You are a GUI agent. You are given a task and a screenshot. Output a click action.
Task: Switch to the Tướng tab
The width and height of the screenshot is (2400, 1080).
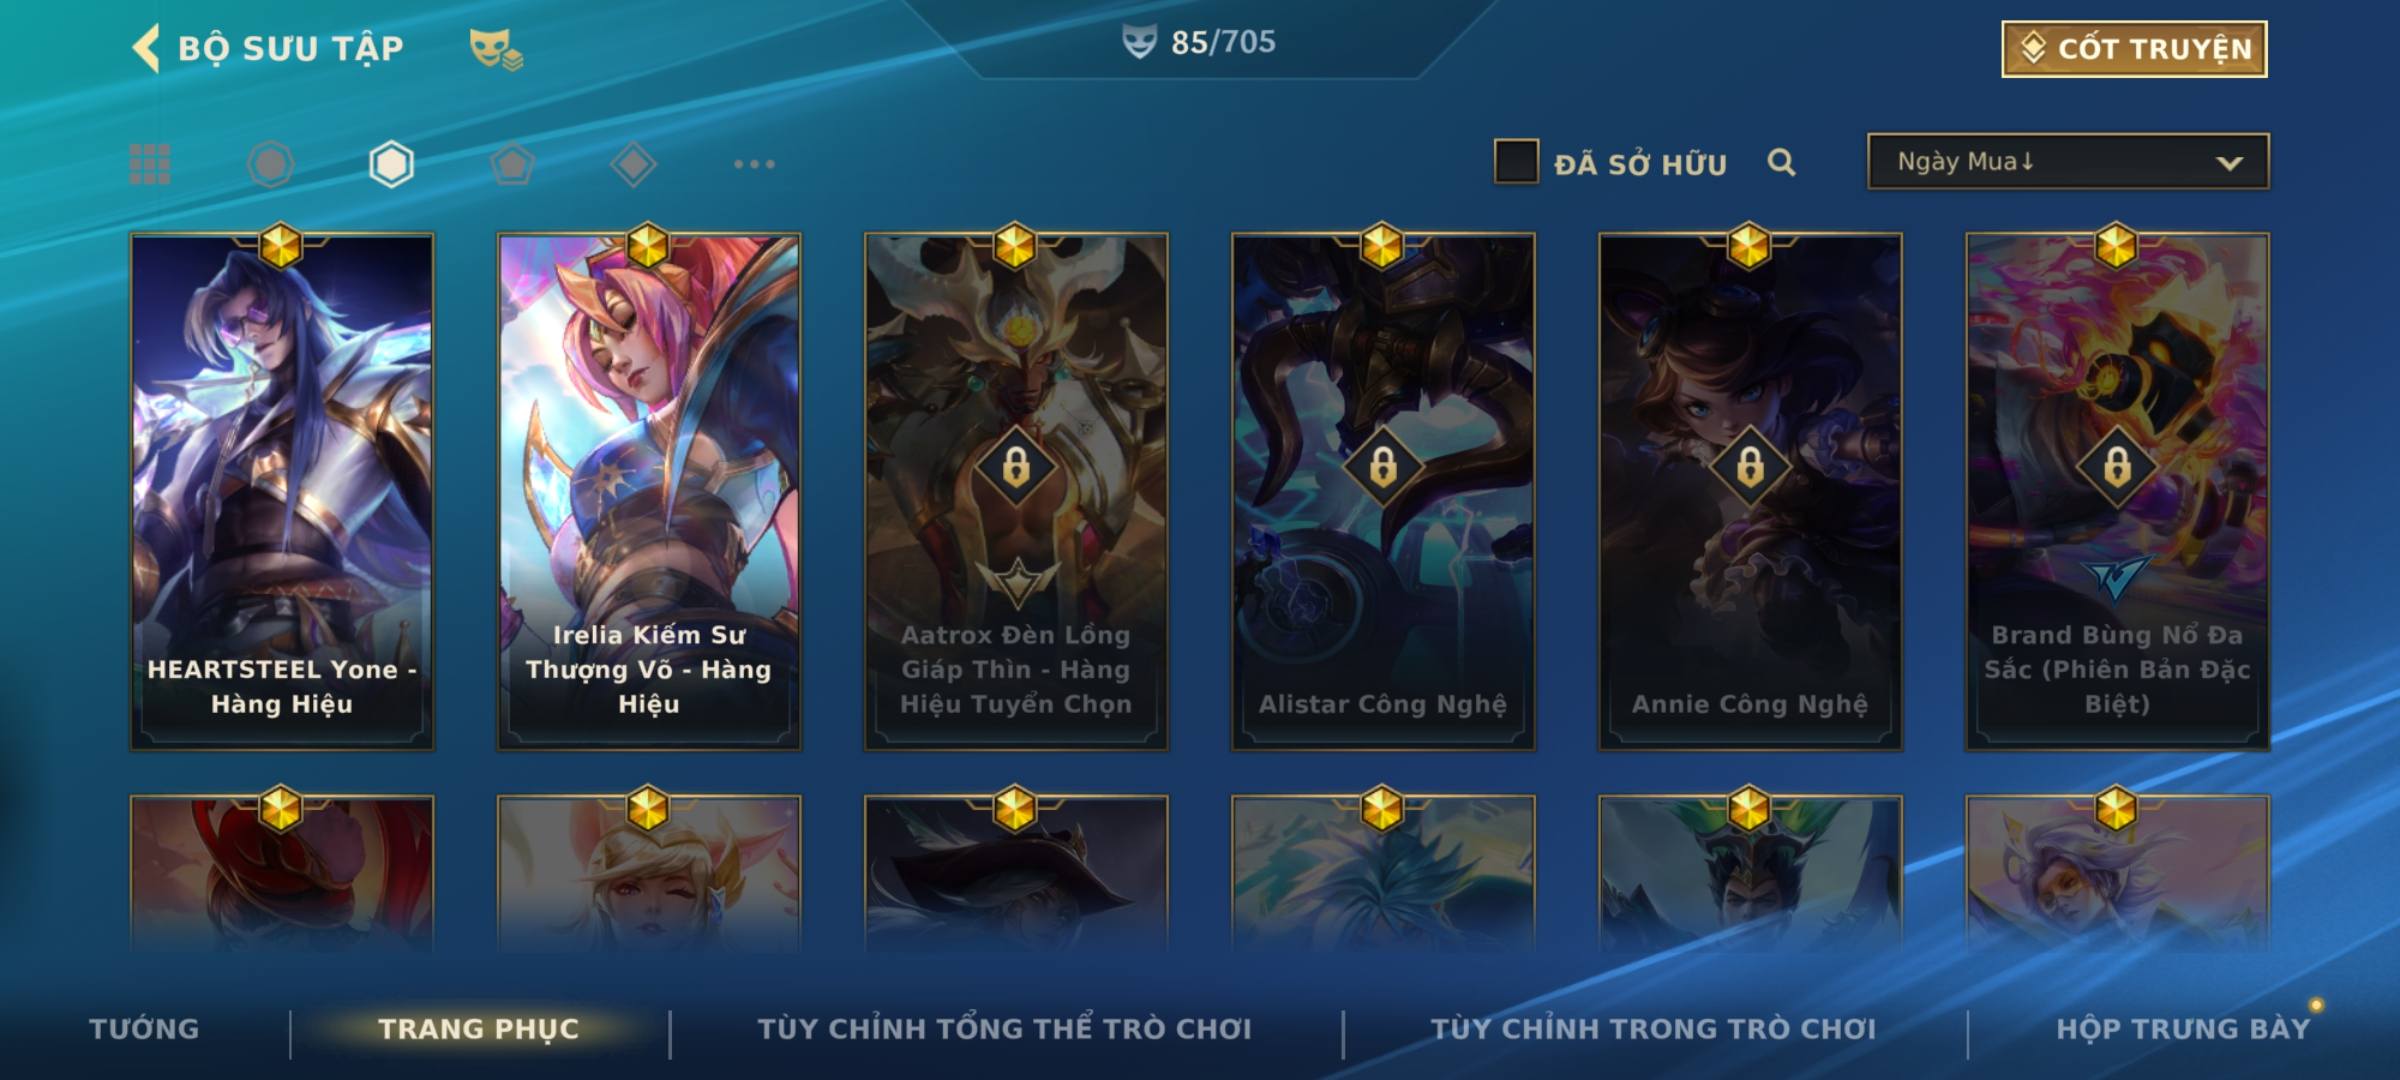144,1029
